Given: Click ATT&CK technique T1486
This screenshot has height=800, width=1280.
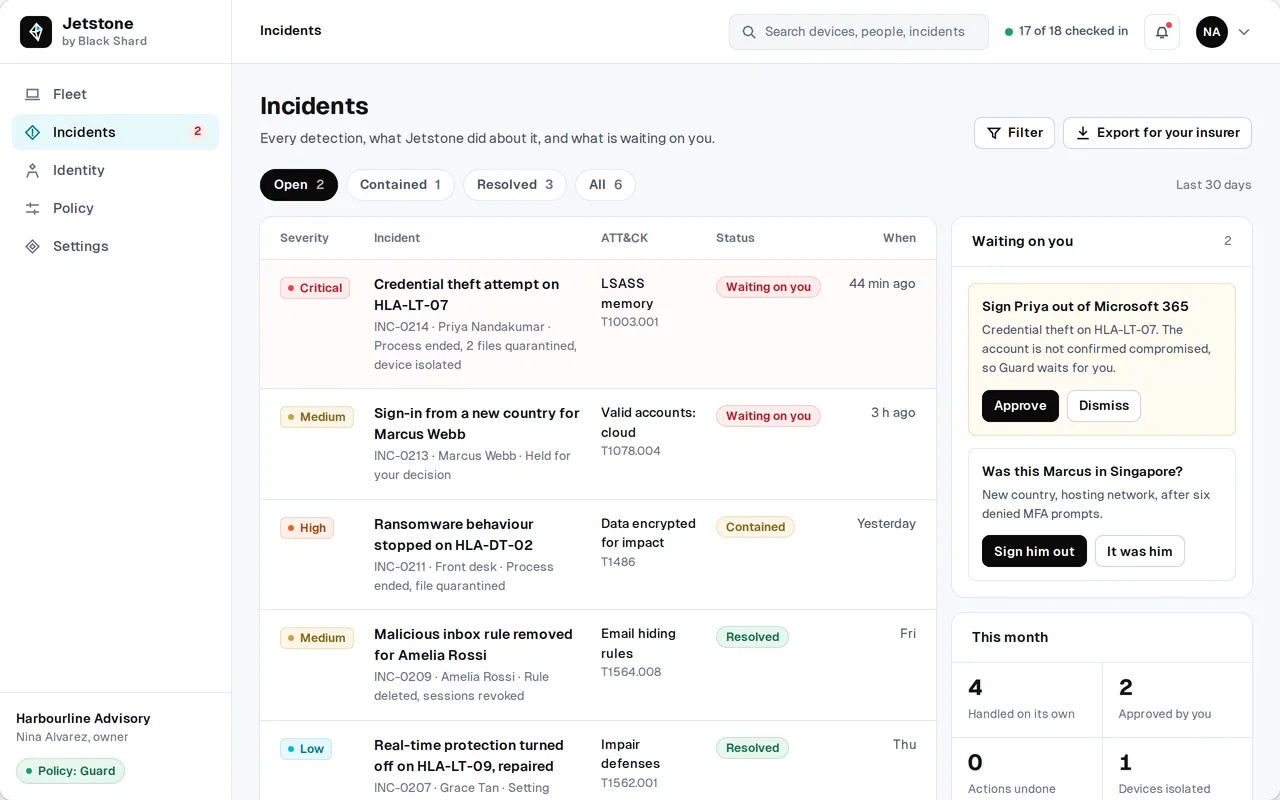Looking at the screenshot, I should pos(618,562).
